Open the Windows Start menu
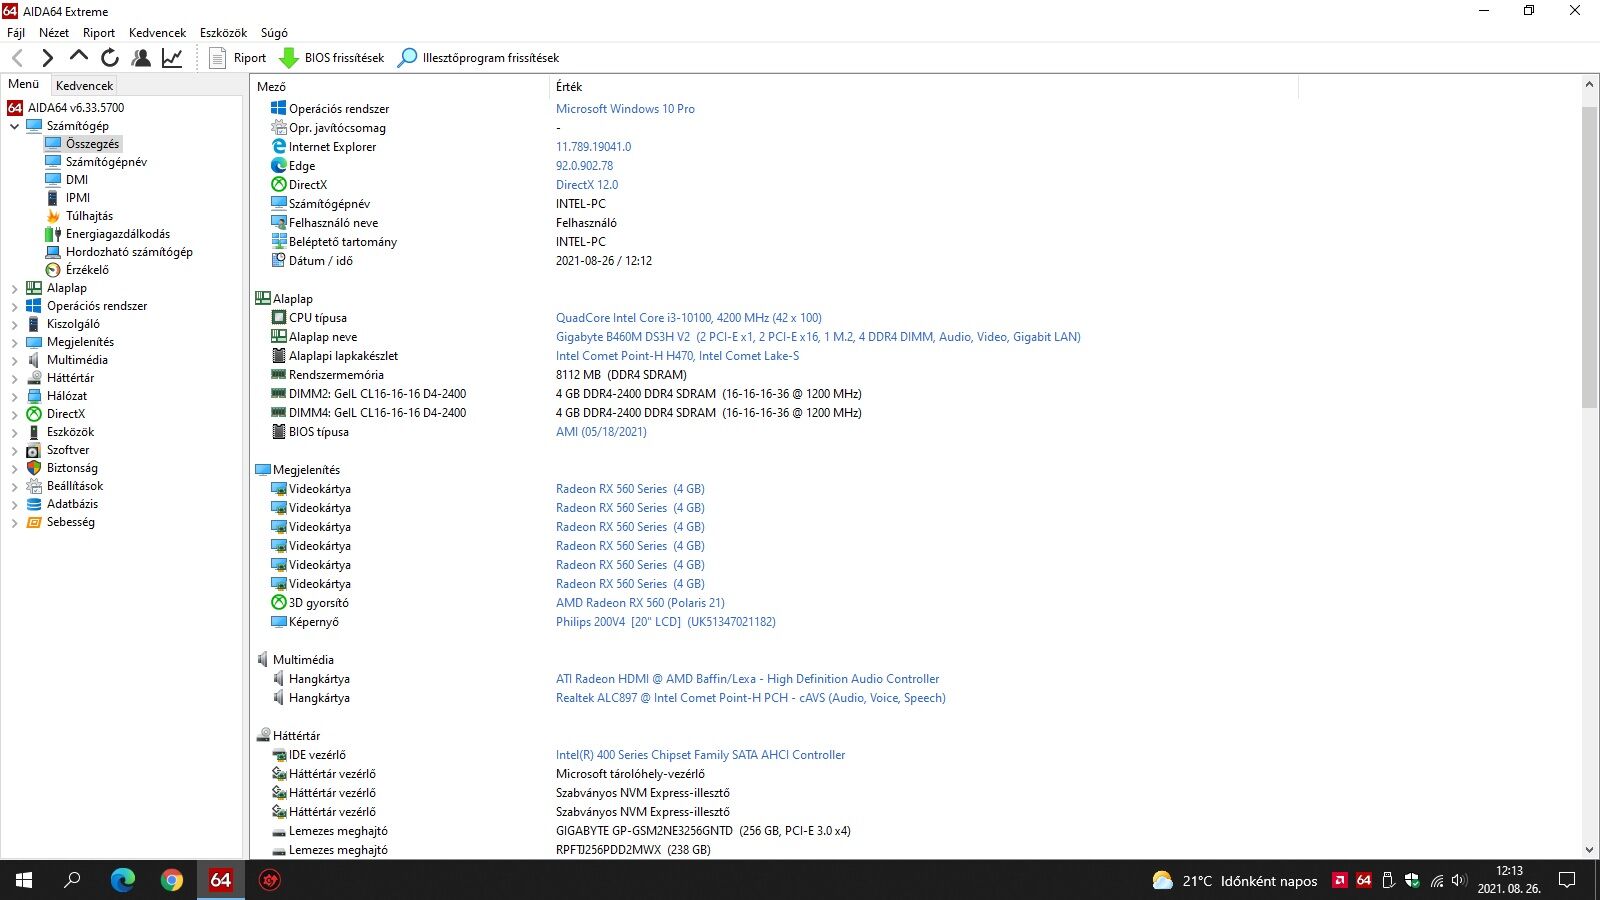Image resolution: width=1600 pixels, height=900 pixels. click(x=24, y=880)
